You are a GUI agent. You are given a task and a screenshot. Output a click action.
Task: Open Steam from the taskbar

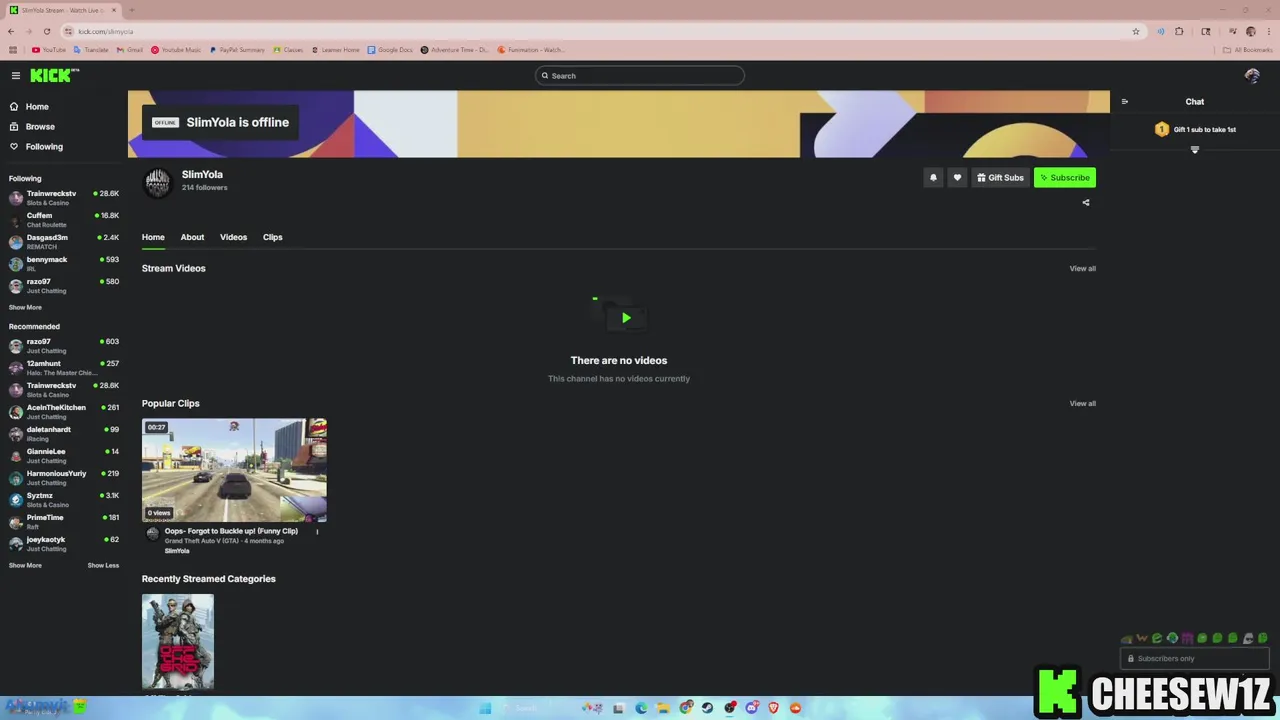(x=707, y=708)
